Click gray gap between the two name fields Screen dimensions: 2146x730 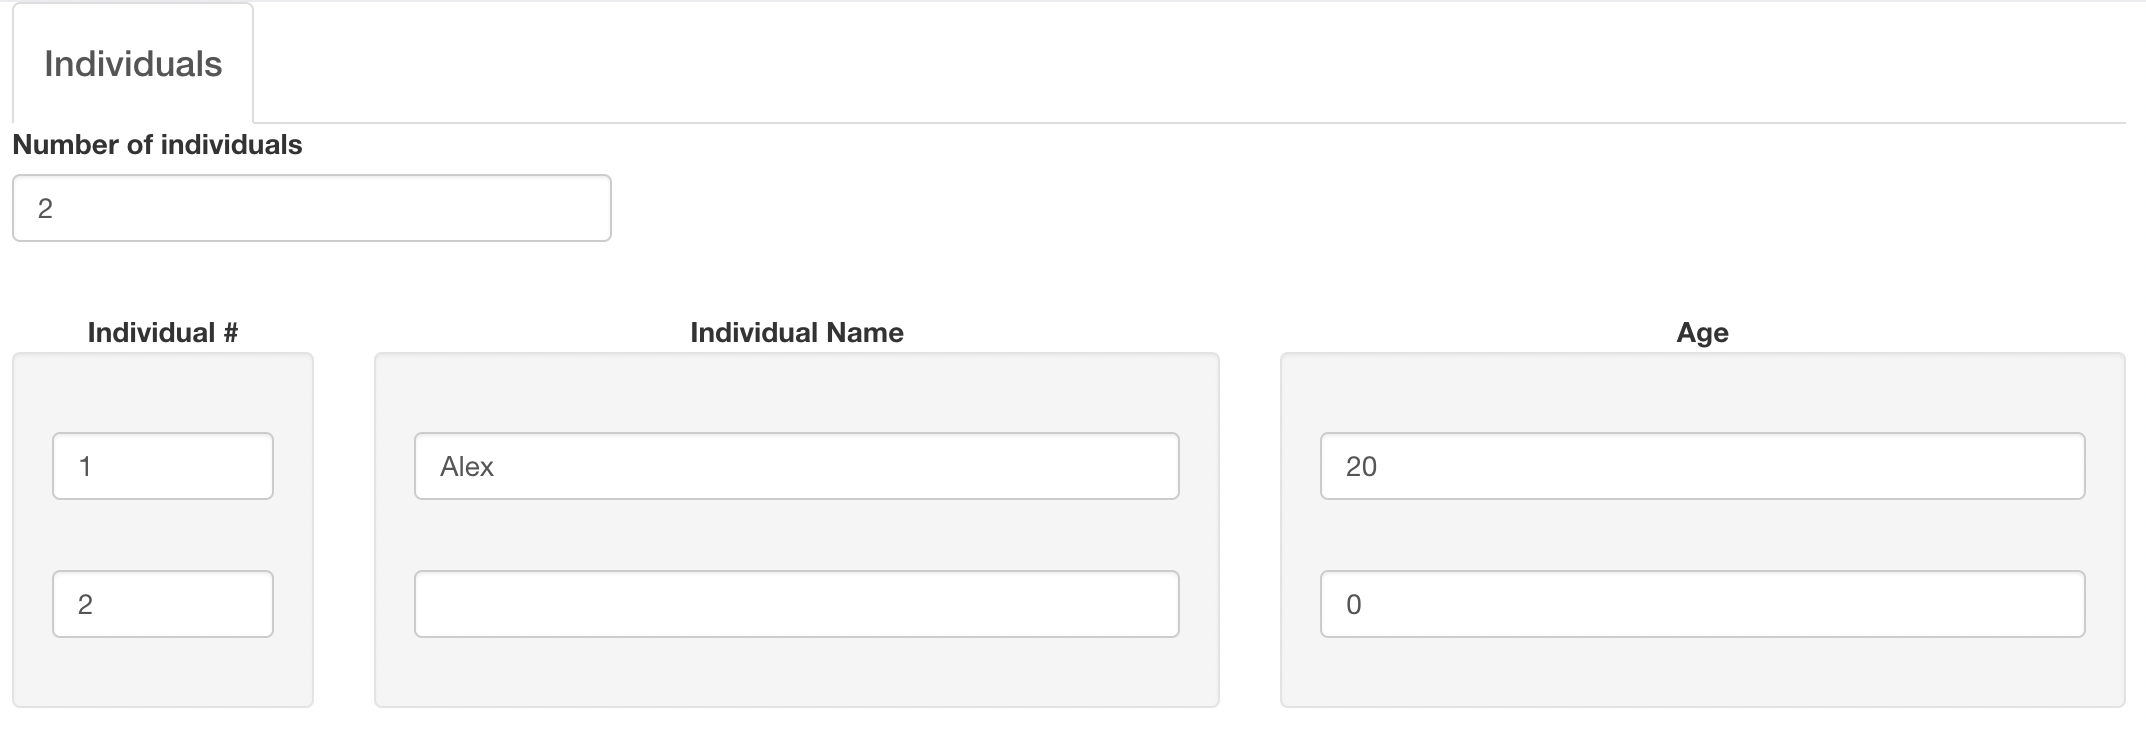796,535
